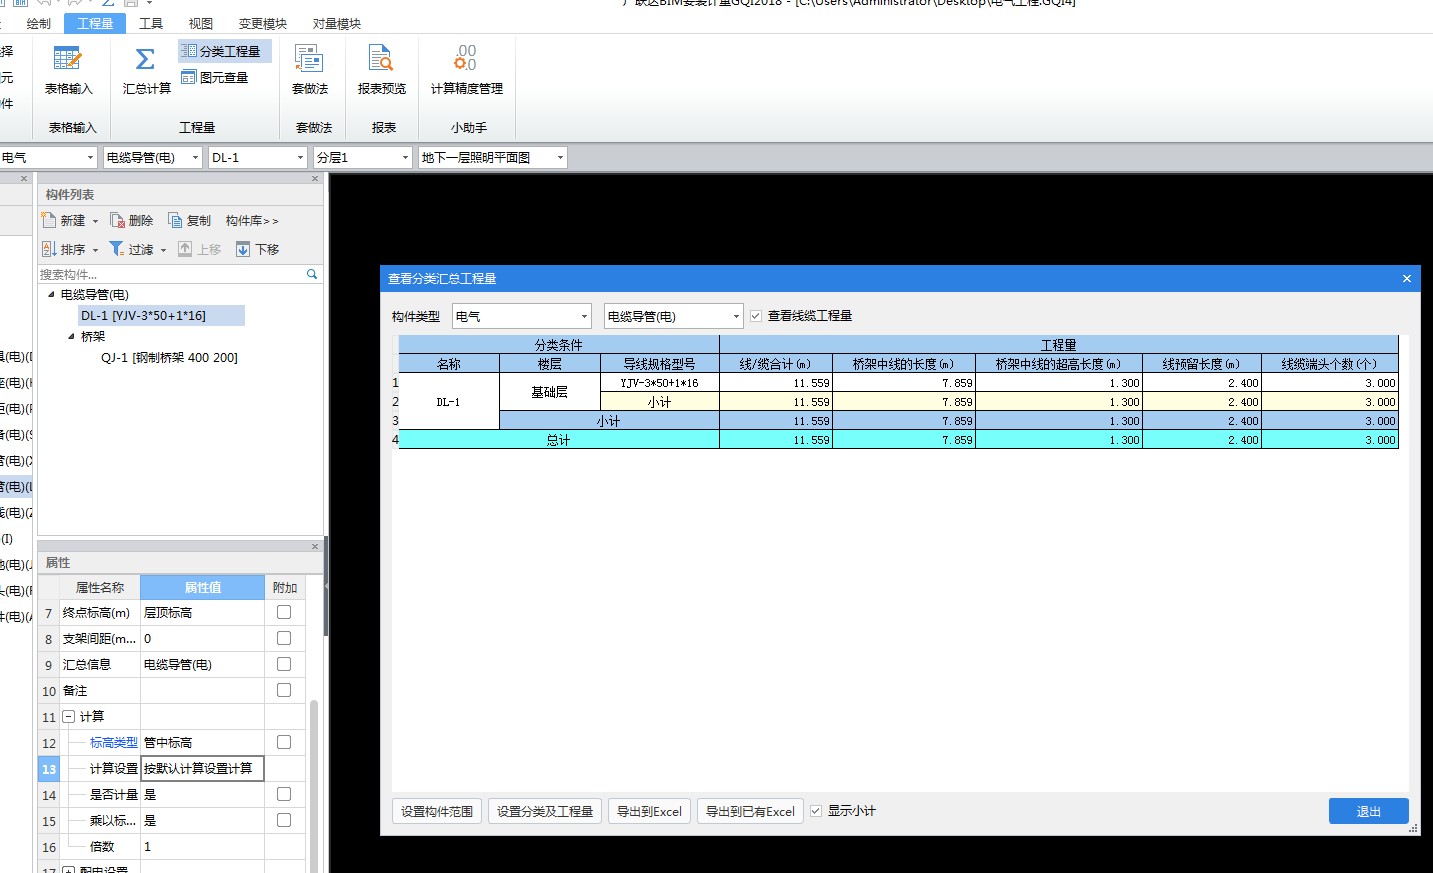The width and height of the screenshot is (1433, 873).
Task: Collapse the 桥架 tree node
Action: click(x=71, y=336)
